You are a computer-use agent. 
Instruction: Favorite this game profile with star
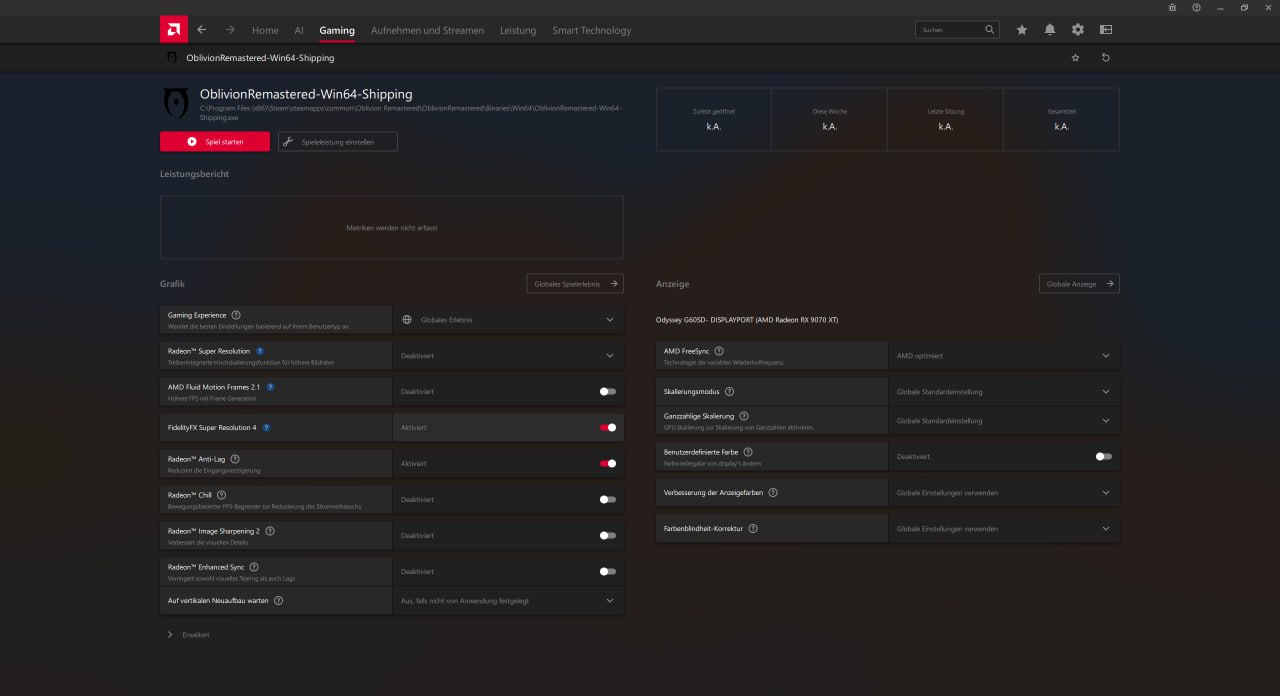[1076, 58]
